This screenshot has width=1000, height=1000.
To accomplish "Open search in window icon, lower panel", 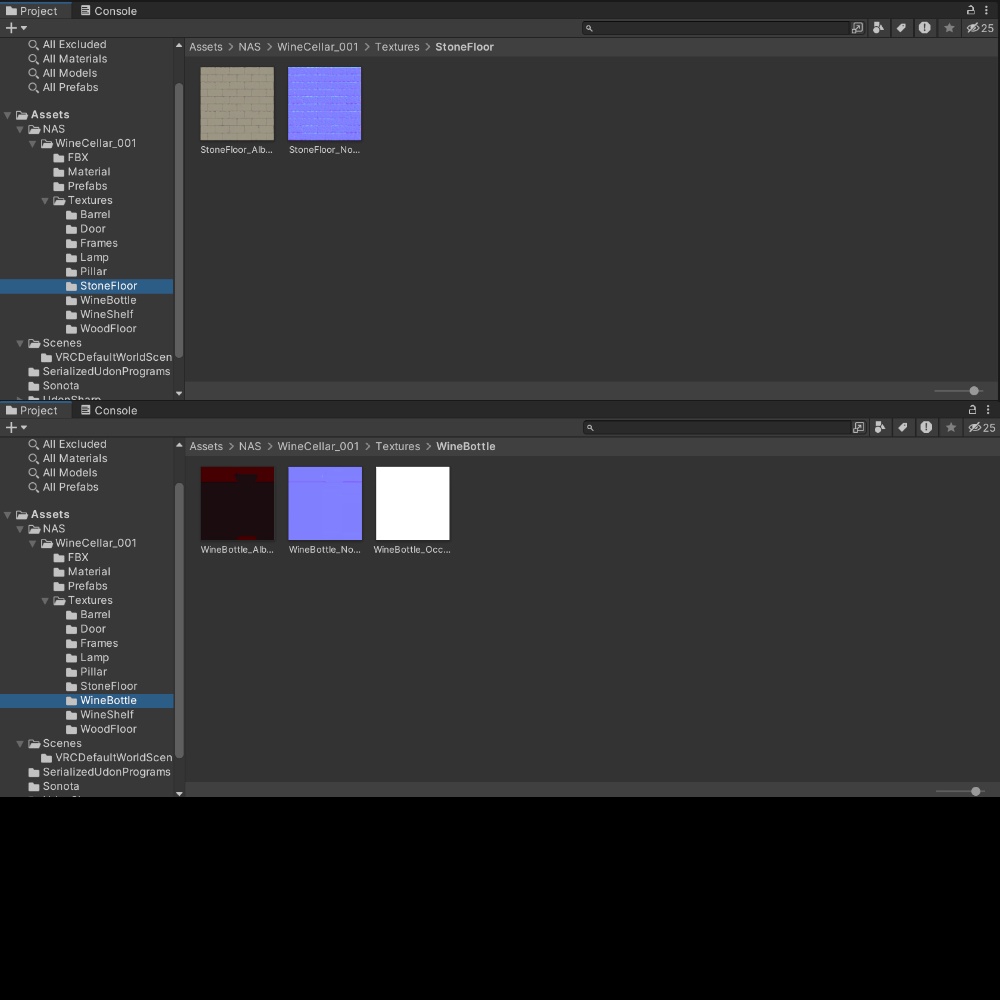I will tap(858, 427).
